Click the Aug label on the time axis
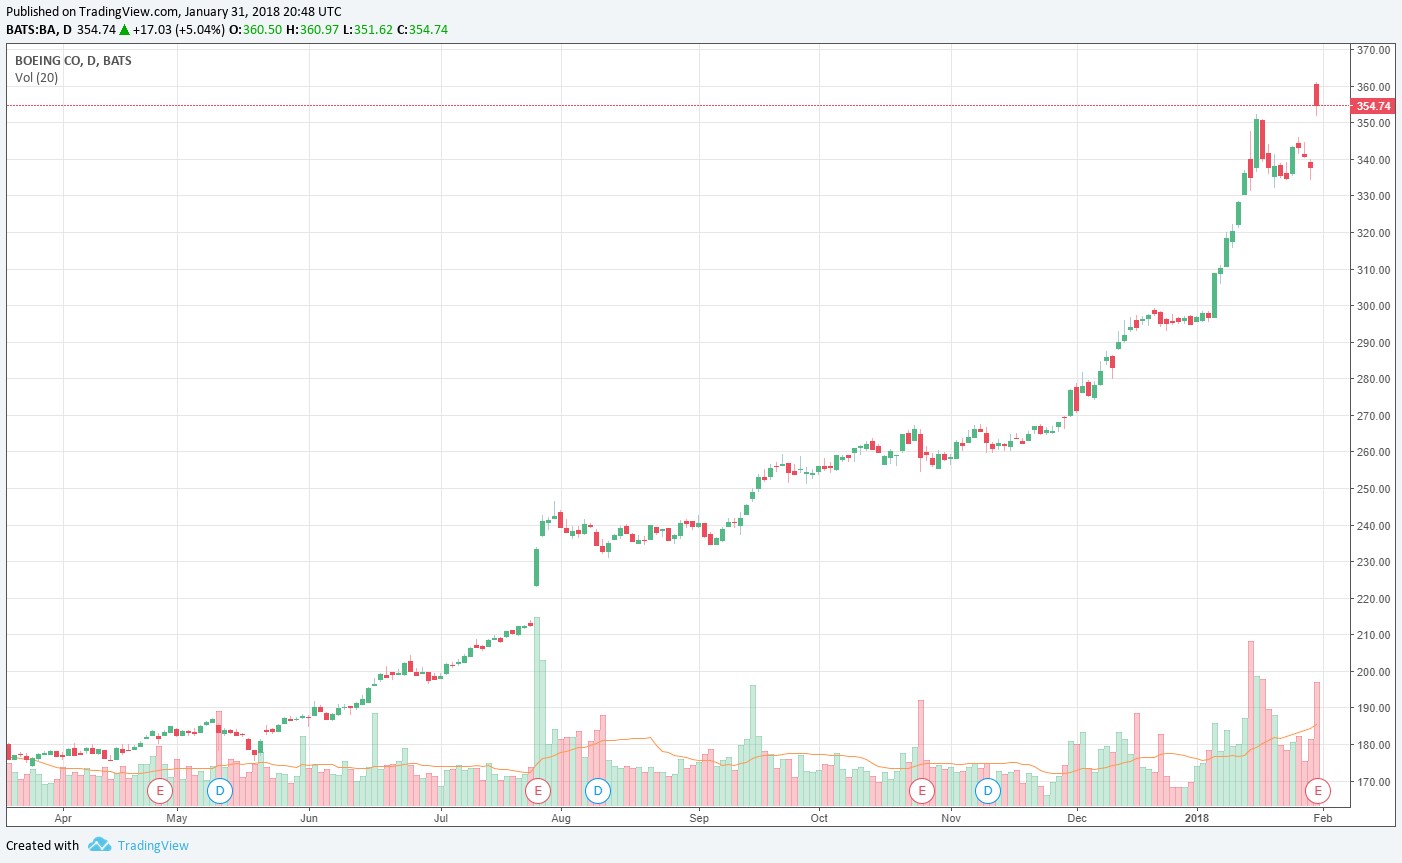This screenshot has height=863, width=1402. tap(561, 818)
